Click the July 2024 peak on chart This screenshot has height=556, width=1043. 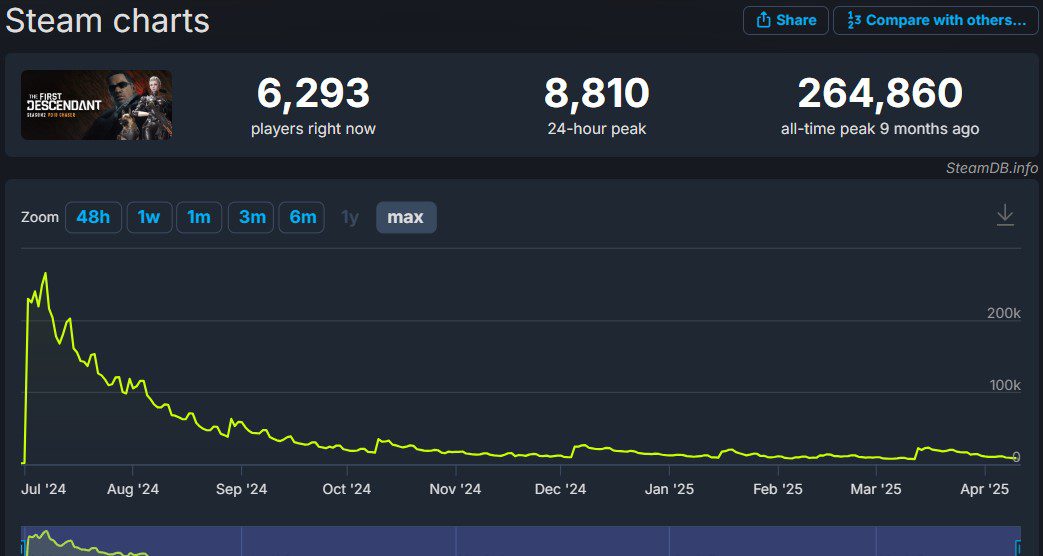click(45, 273)
